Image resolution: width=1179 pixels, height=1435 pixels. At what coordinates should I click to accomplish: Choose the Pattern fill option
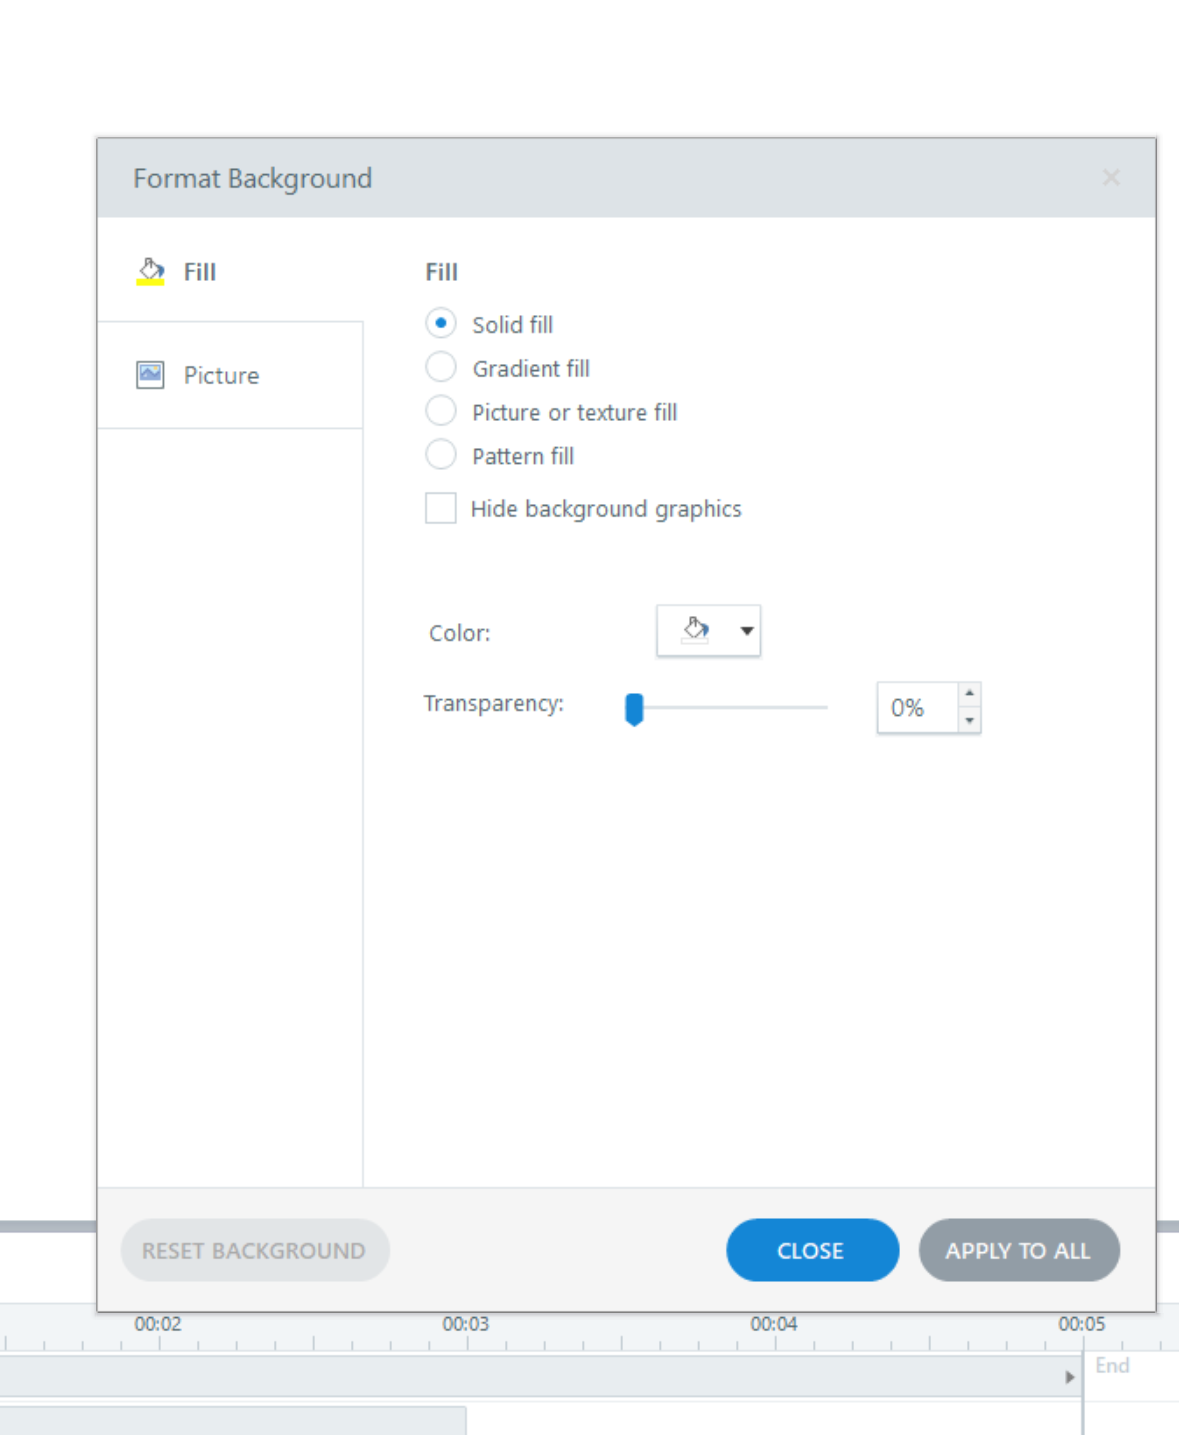coord(441,455)
